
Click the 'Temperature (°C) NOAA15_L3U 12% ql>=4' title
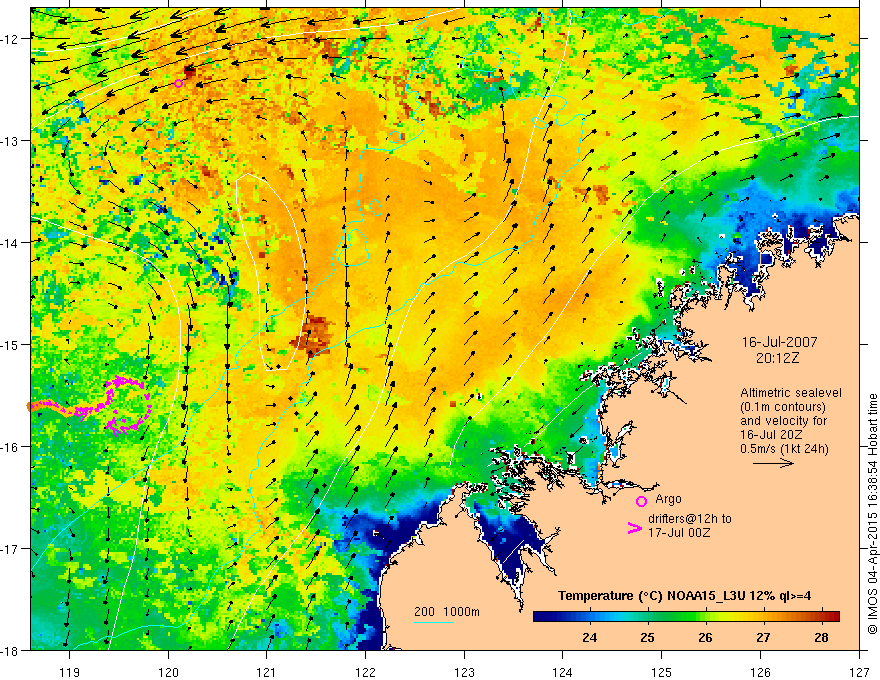pyautogui.click(x=684, y=596)
